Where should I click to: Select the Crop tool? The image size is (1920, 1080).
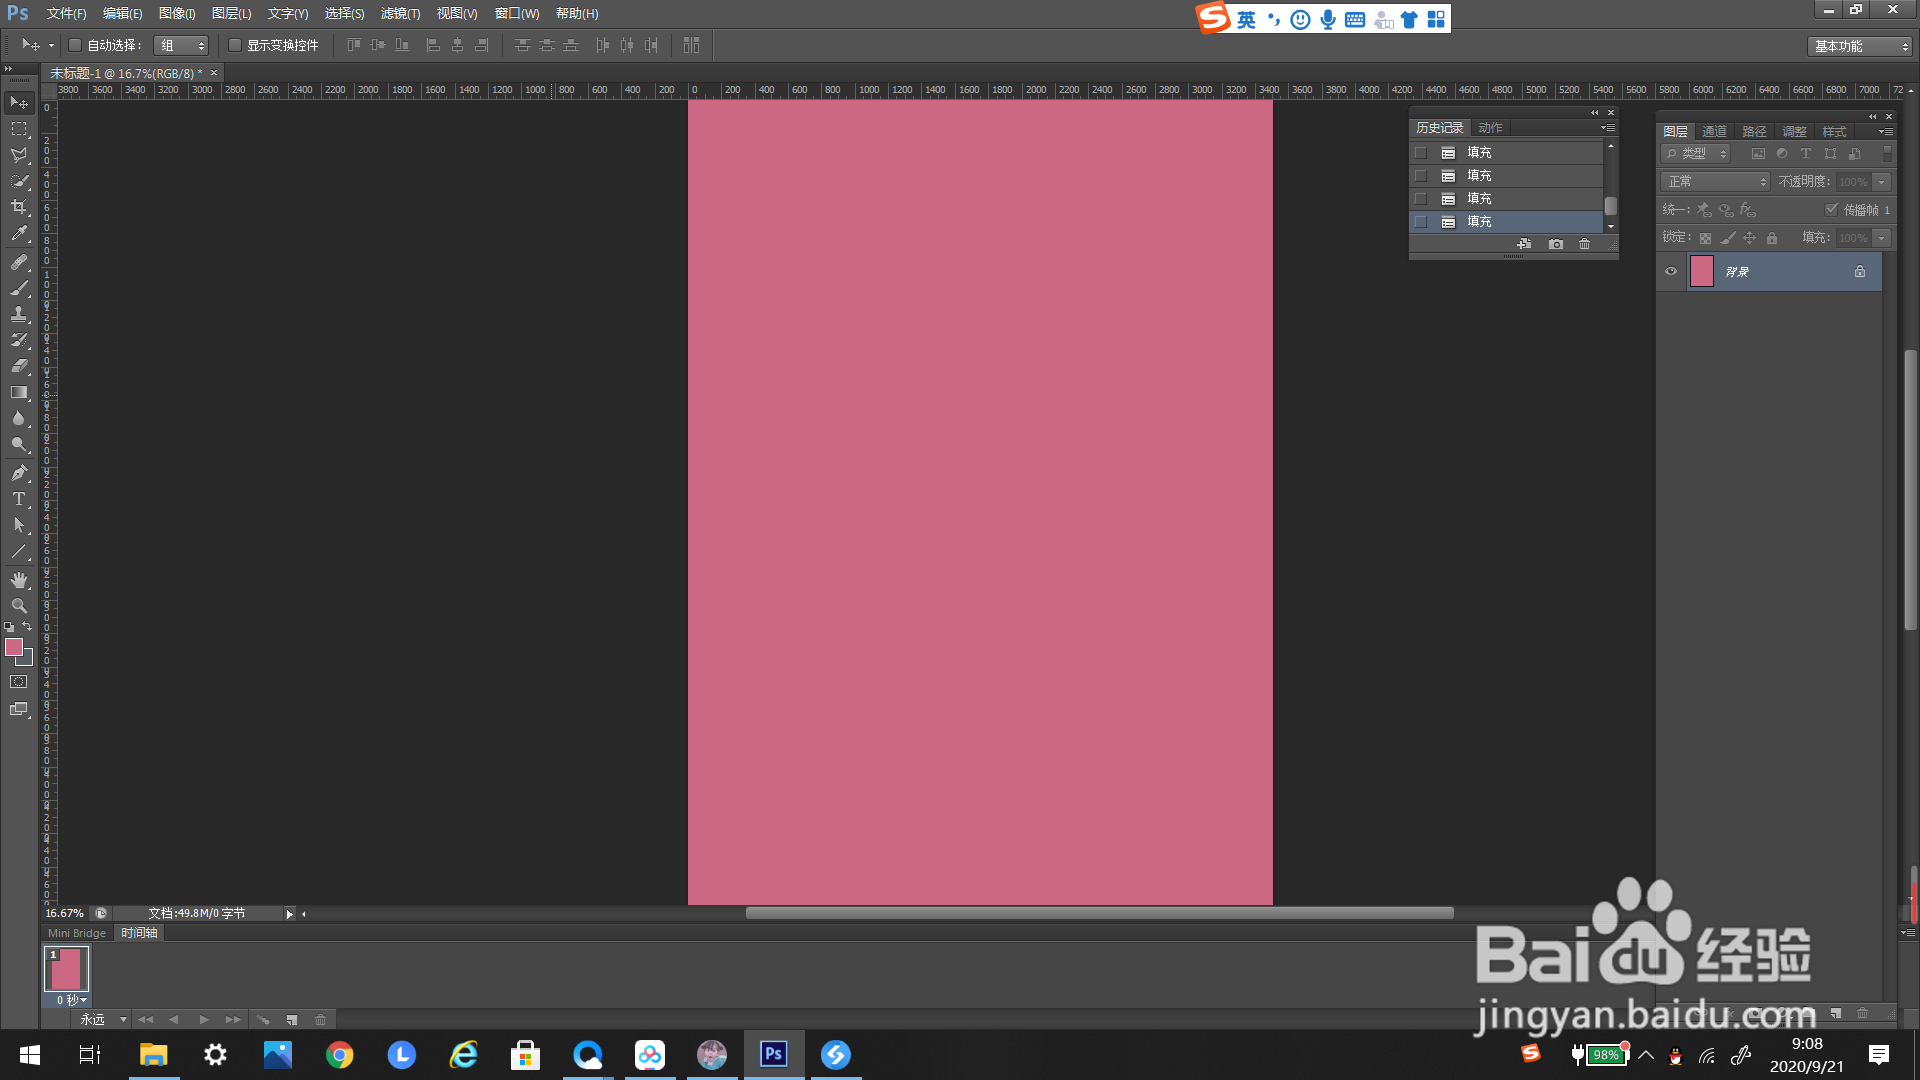(19, 208)
